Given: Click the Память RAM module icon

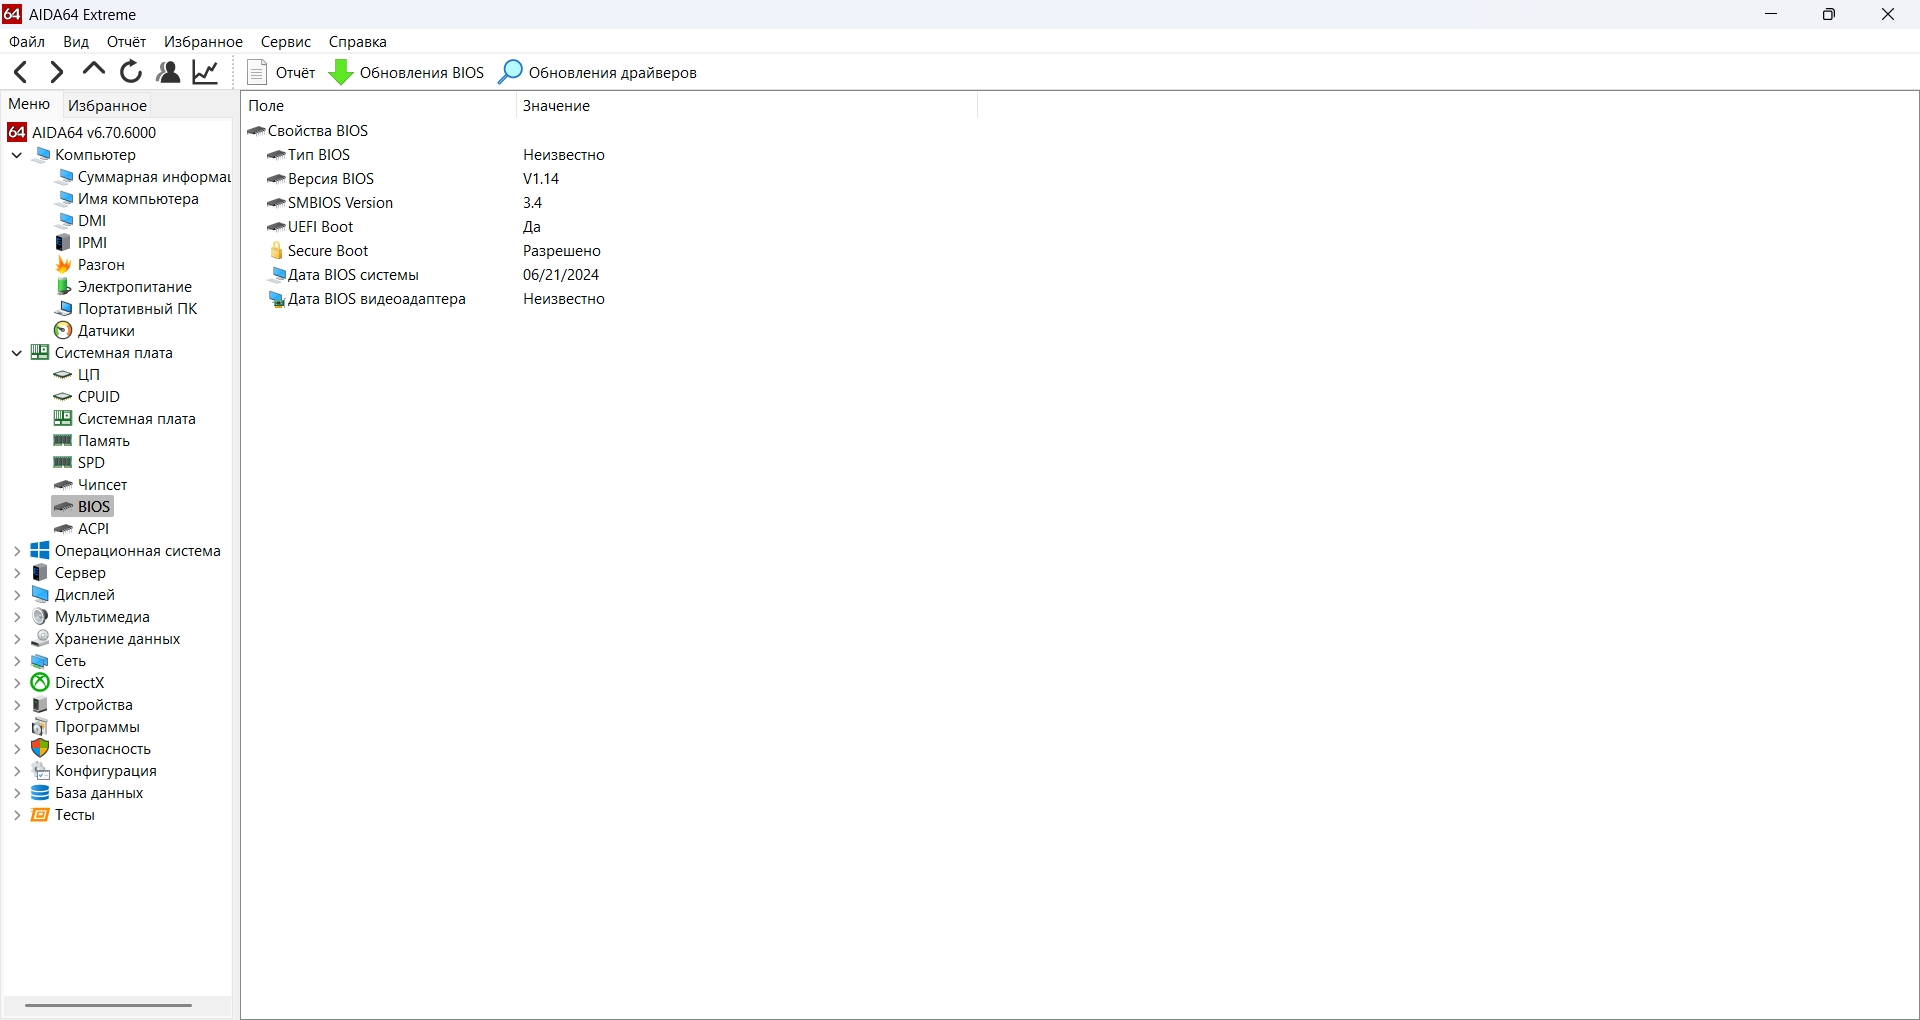Looking at the screenshot, I should (x=63, y=441).
